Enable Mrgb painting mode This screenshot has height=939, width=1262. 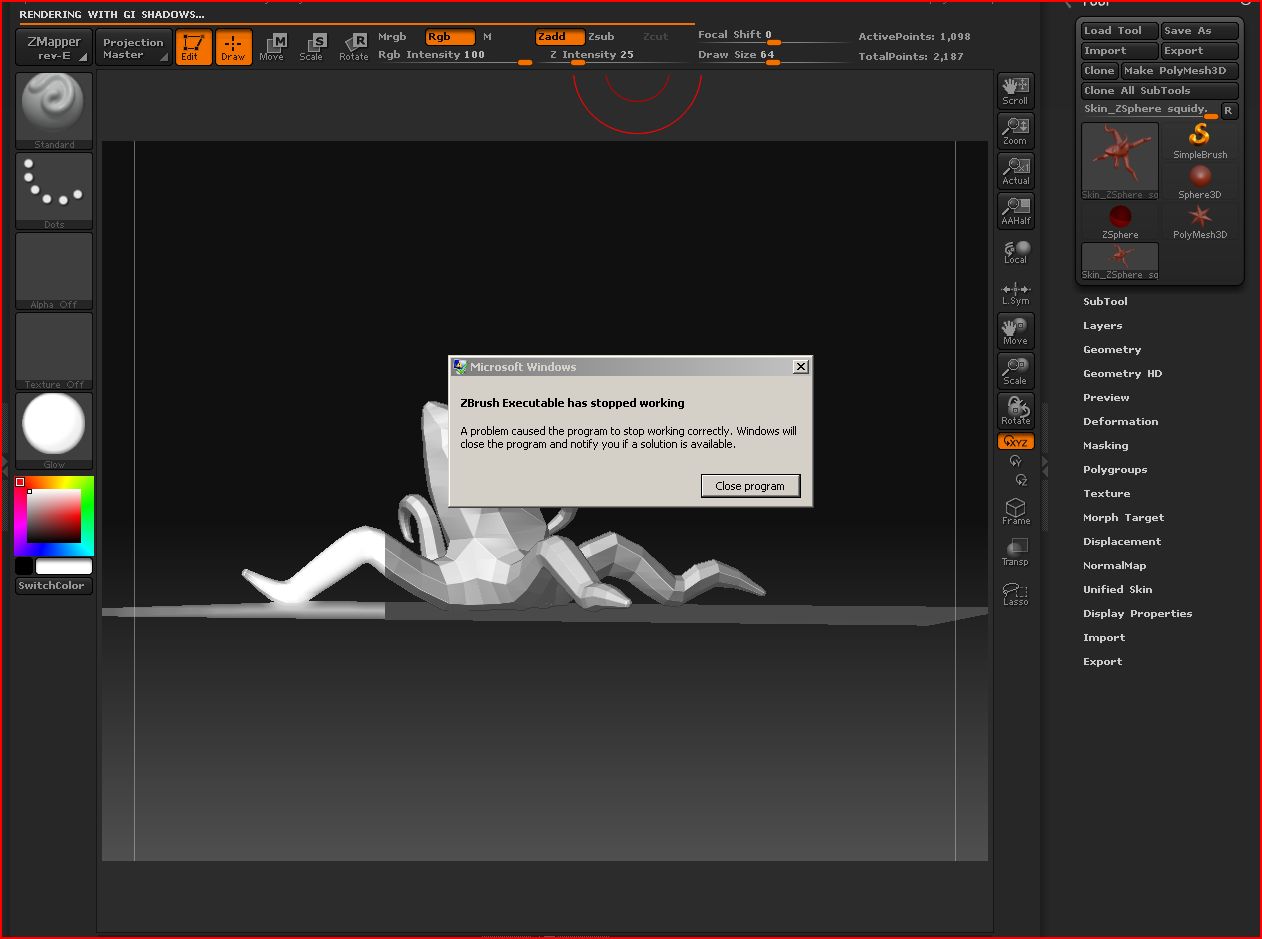tap(392, 37)
